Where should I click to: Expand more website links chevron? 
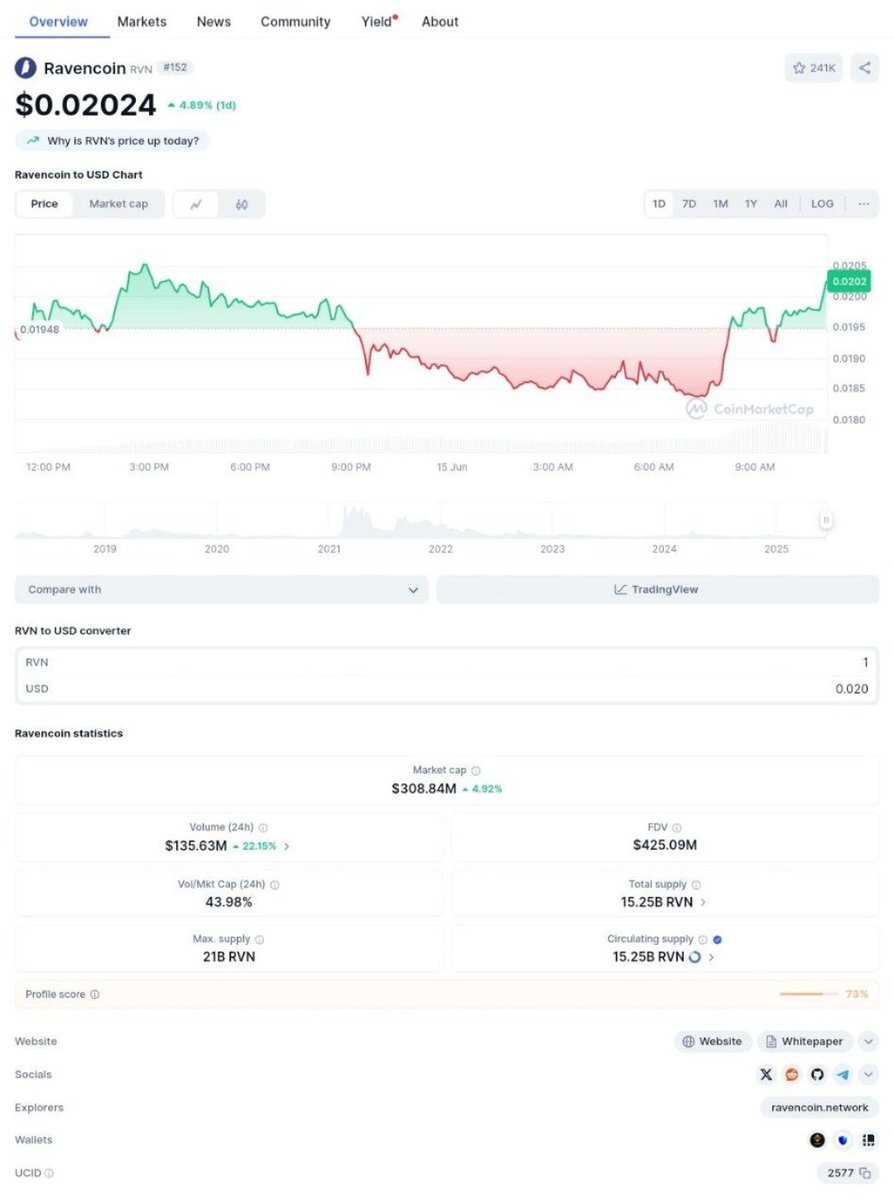(868, 1042)
